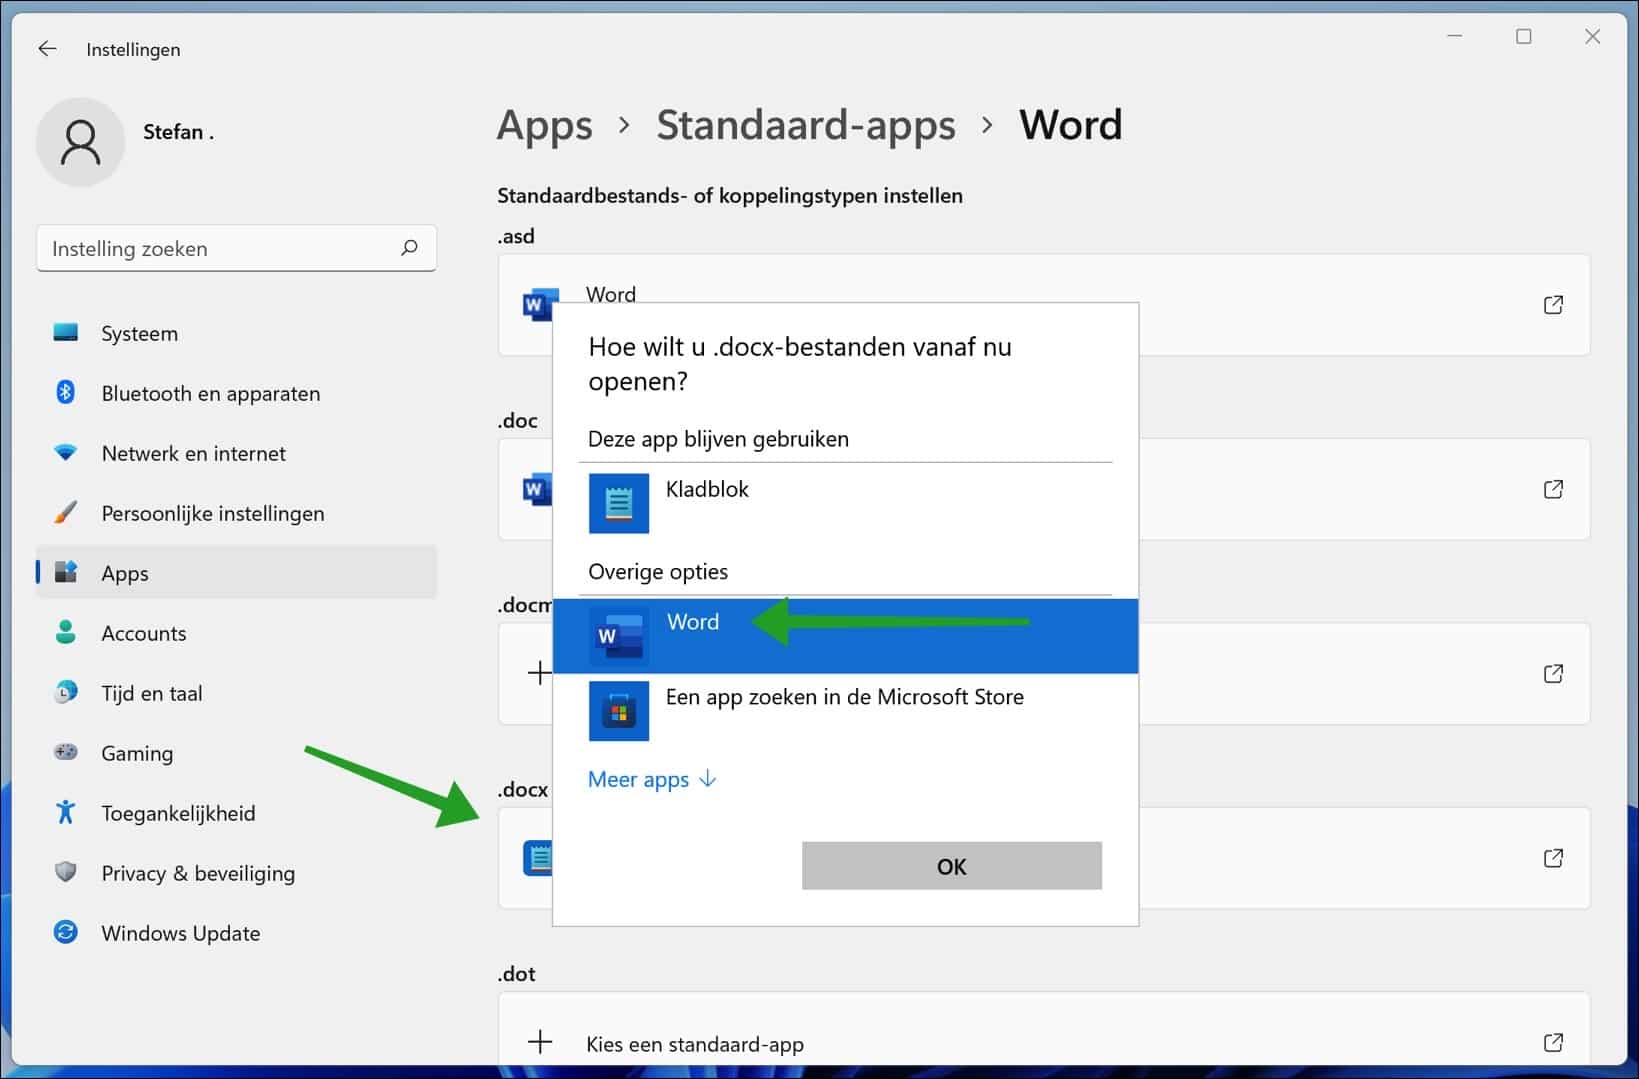This screenshot has height=1079, width=1639.
Task: Click Stefan's profile avatar
Action: point(80,141)
